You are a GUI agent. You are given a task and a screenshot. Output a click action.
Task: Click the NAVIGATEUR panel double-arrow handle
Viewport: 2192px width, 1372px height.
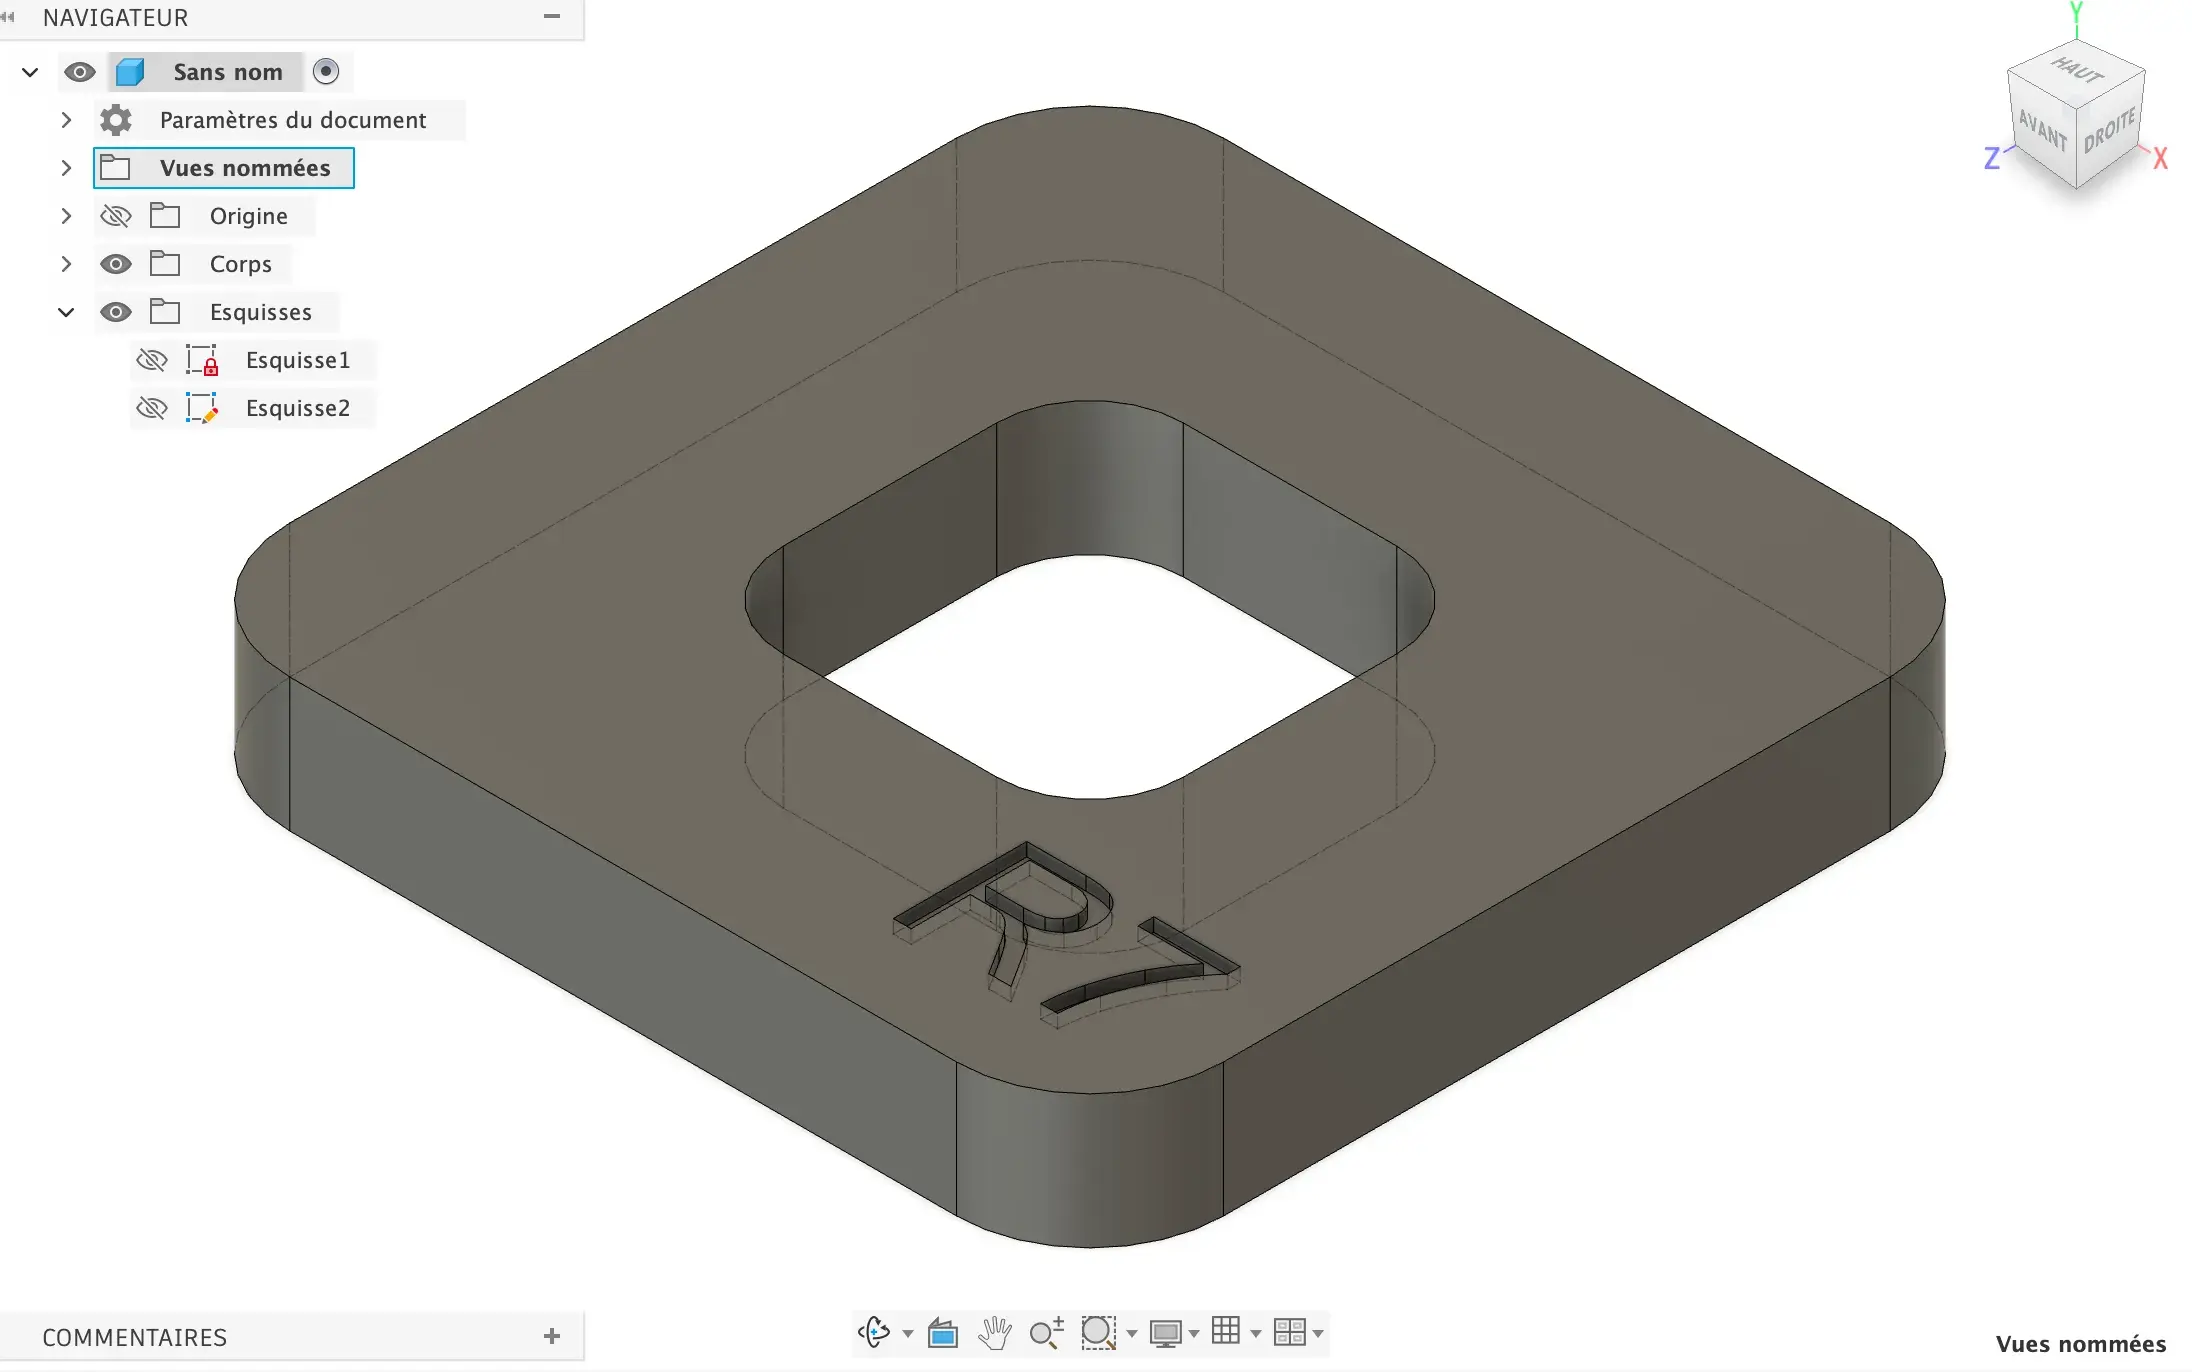point(8,17)
